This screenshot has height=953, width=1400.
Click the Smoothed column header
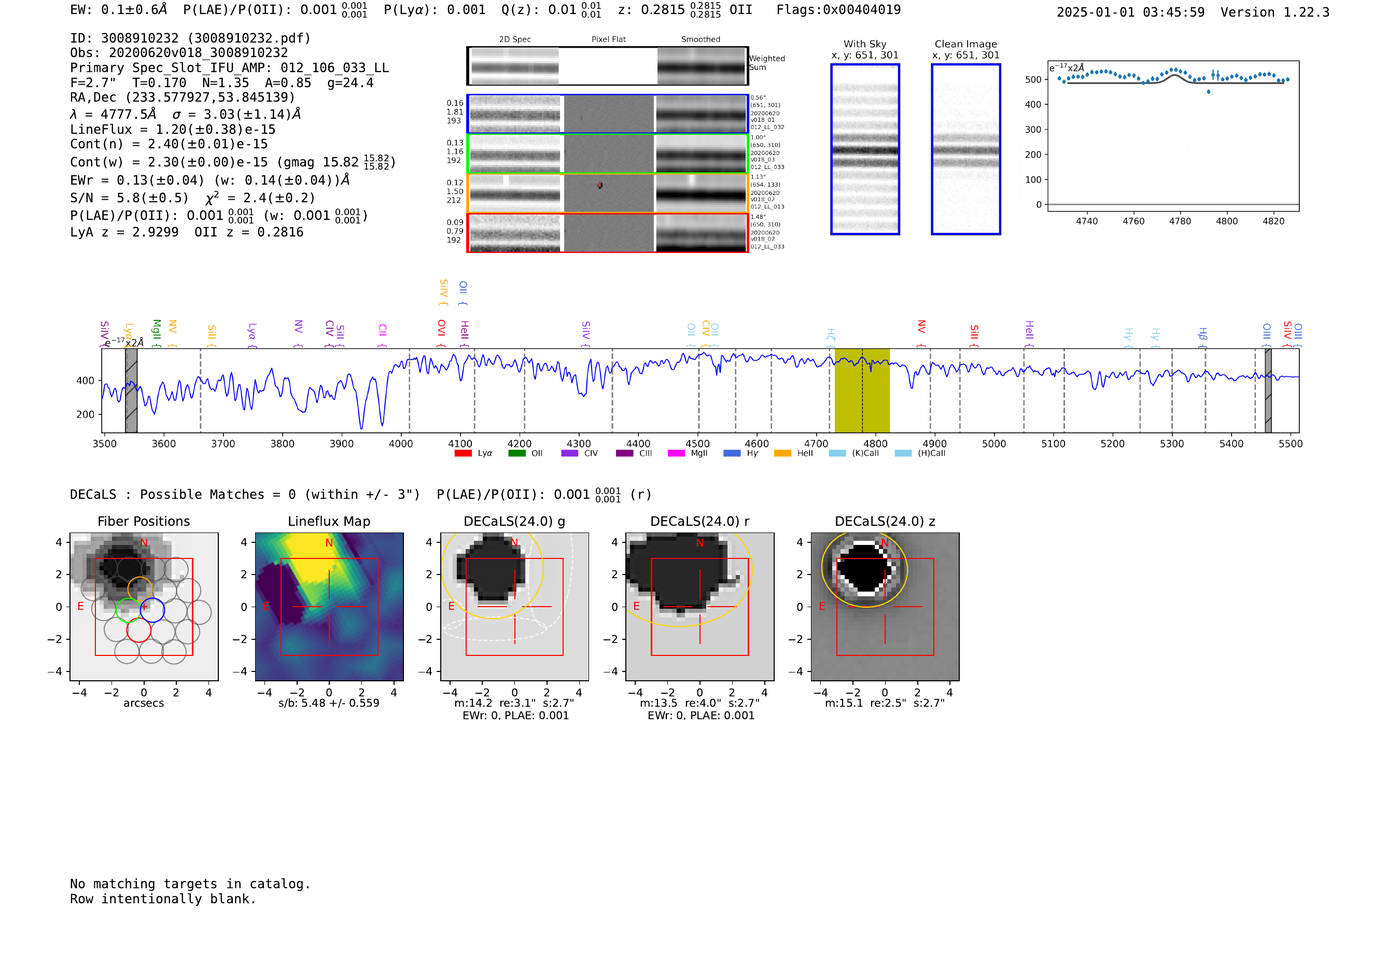point(701,40)
